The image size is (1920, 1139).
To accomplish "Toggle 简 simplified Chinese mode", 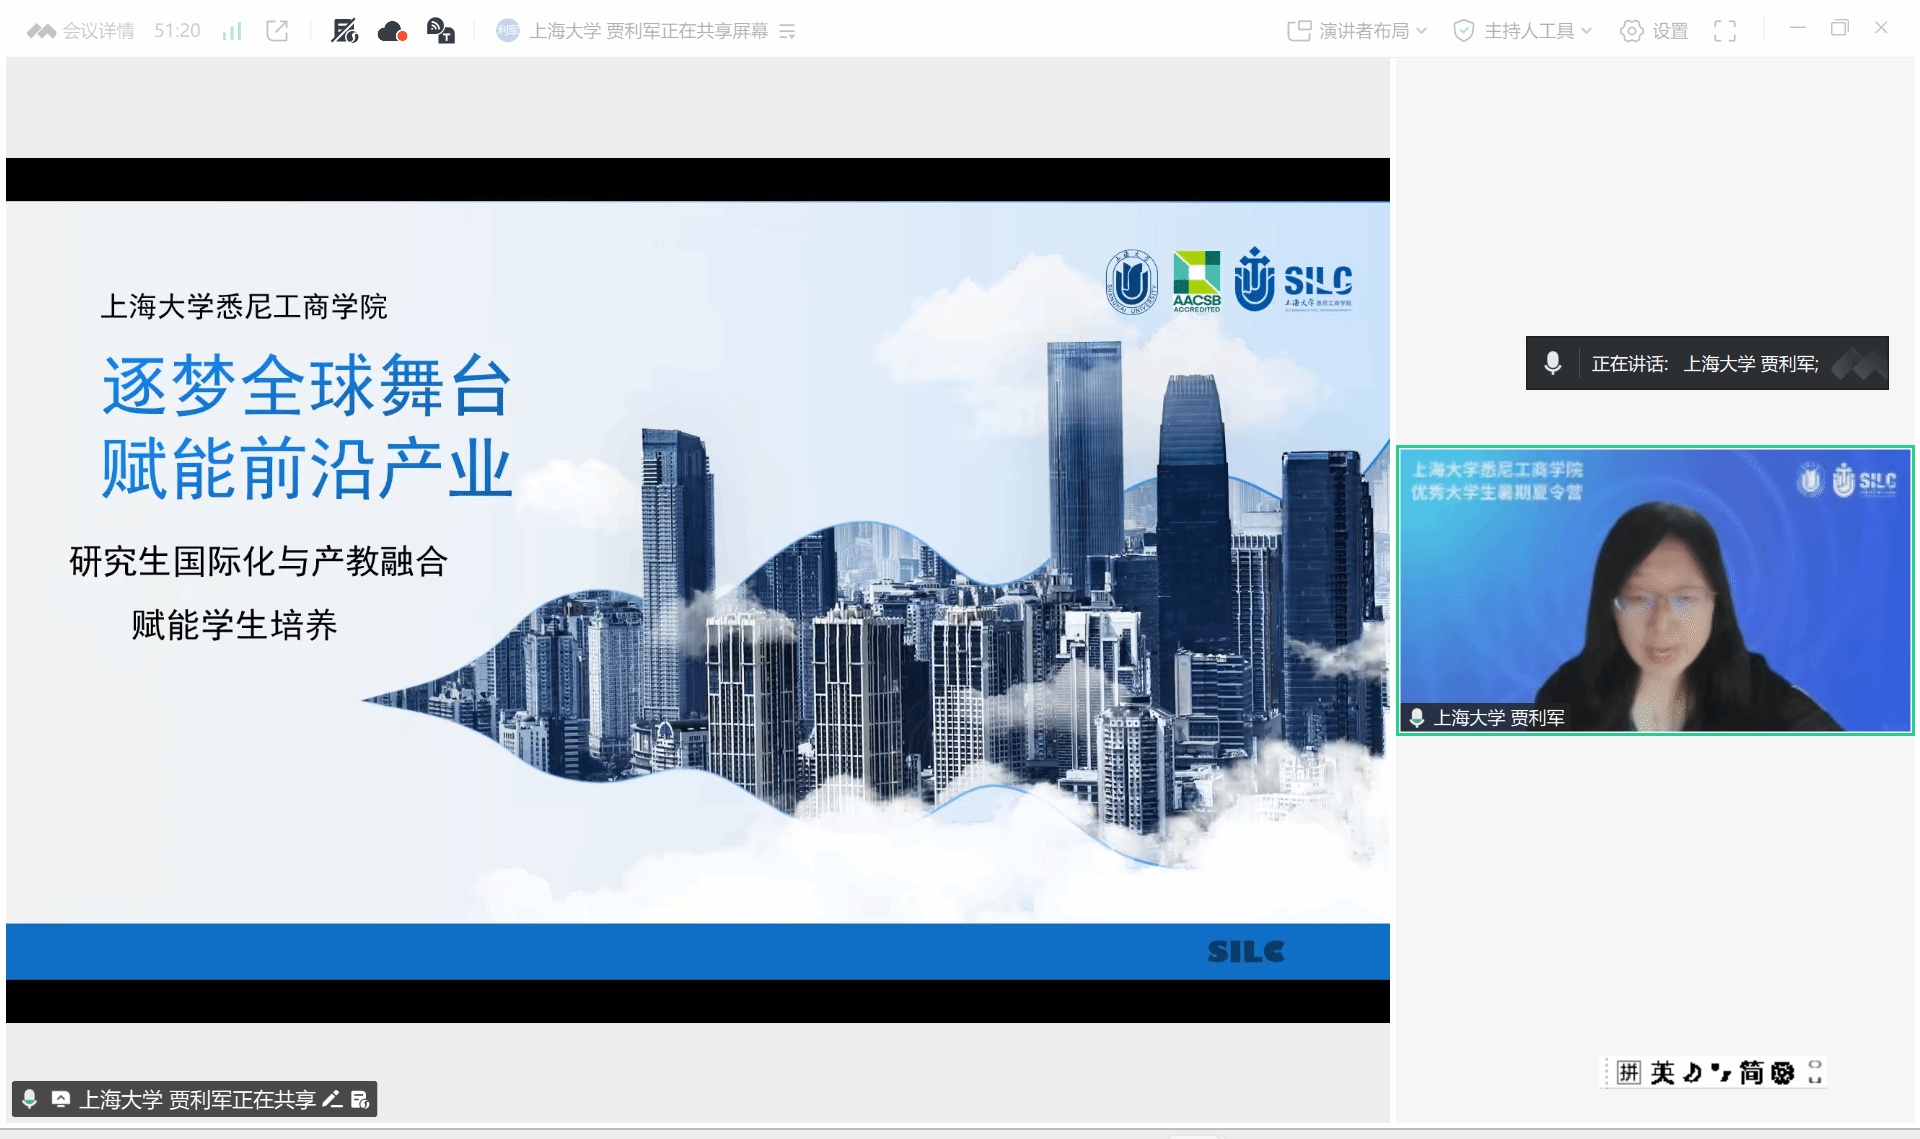I will (1751, 1073).
